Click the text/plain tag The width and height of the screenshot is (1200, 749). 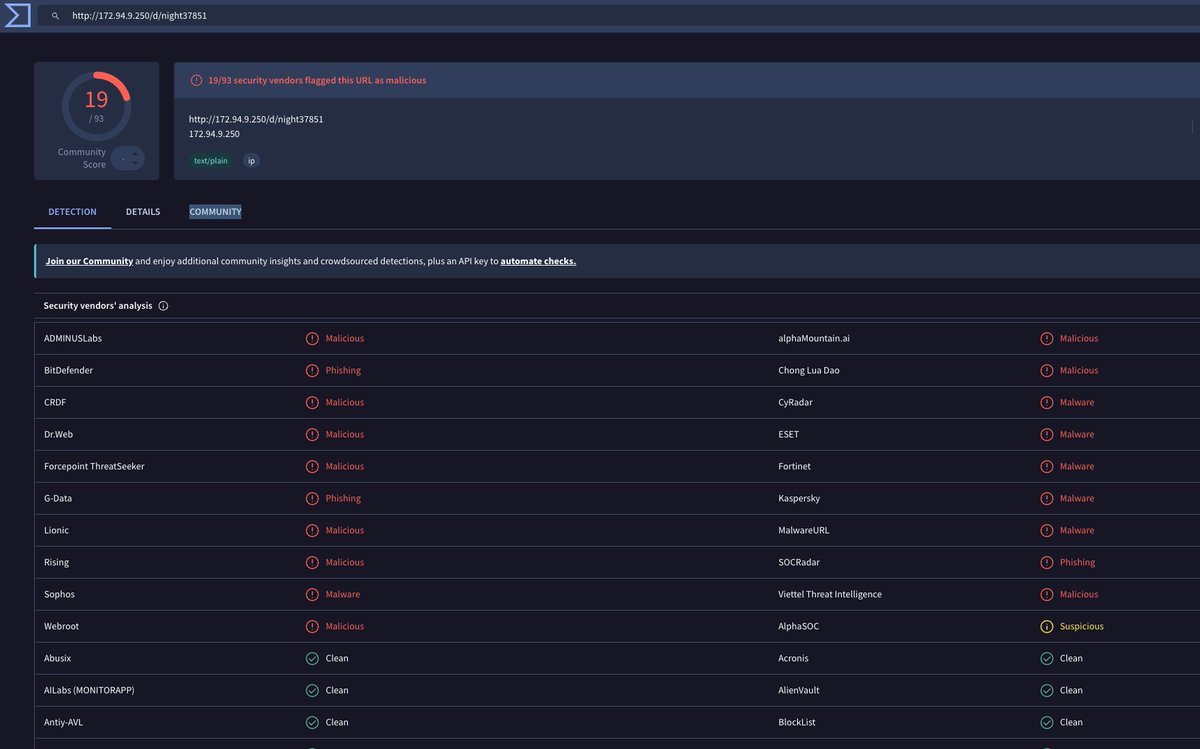point(211,160)
